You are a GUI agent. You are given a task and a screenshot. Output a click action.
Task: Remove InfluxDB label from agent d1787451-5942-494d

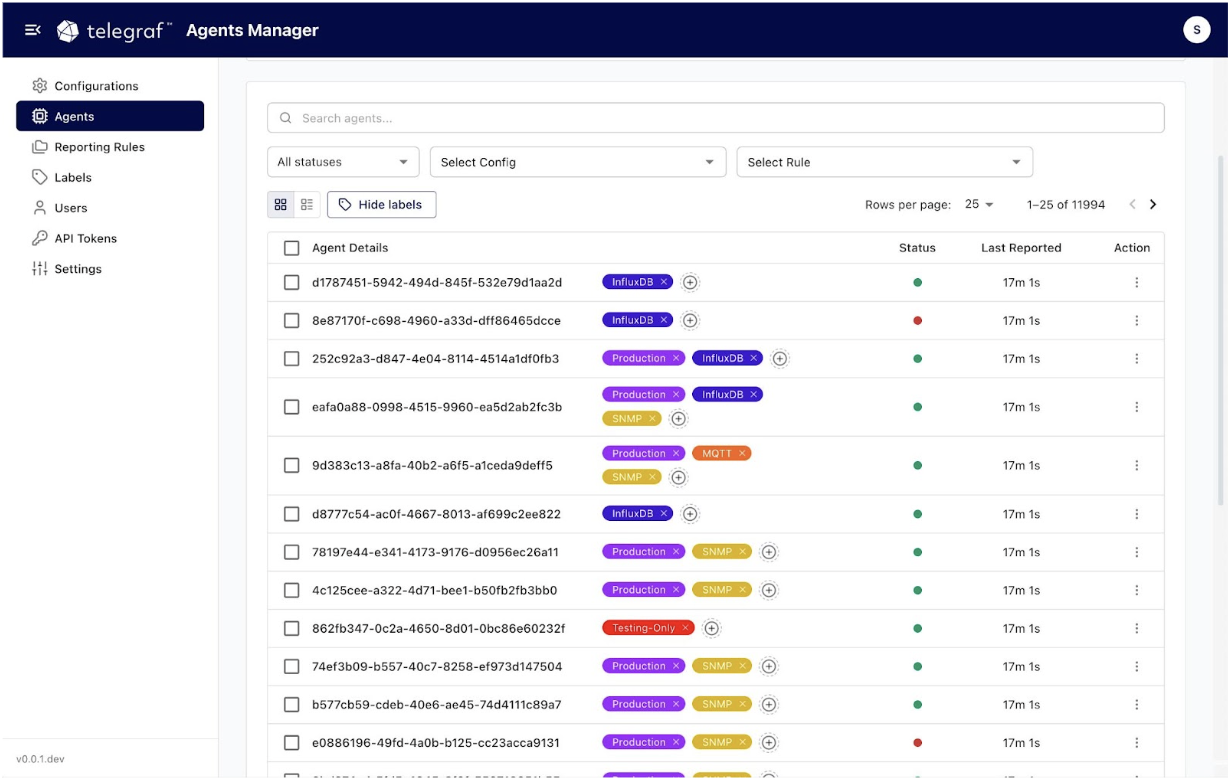tap(664, 282)
